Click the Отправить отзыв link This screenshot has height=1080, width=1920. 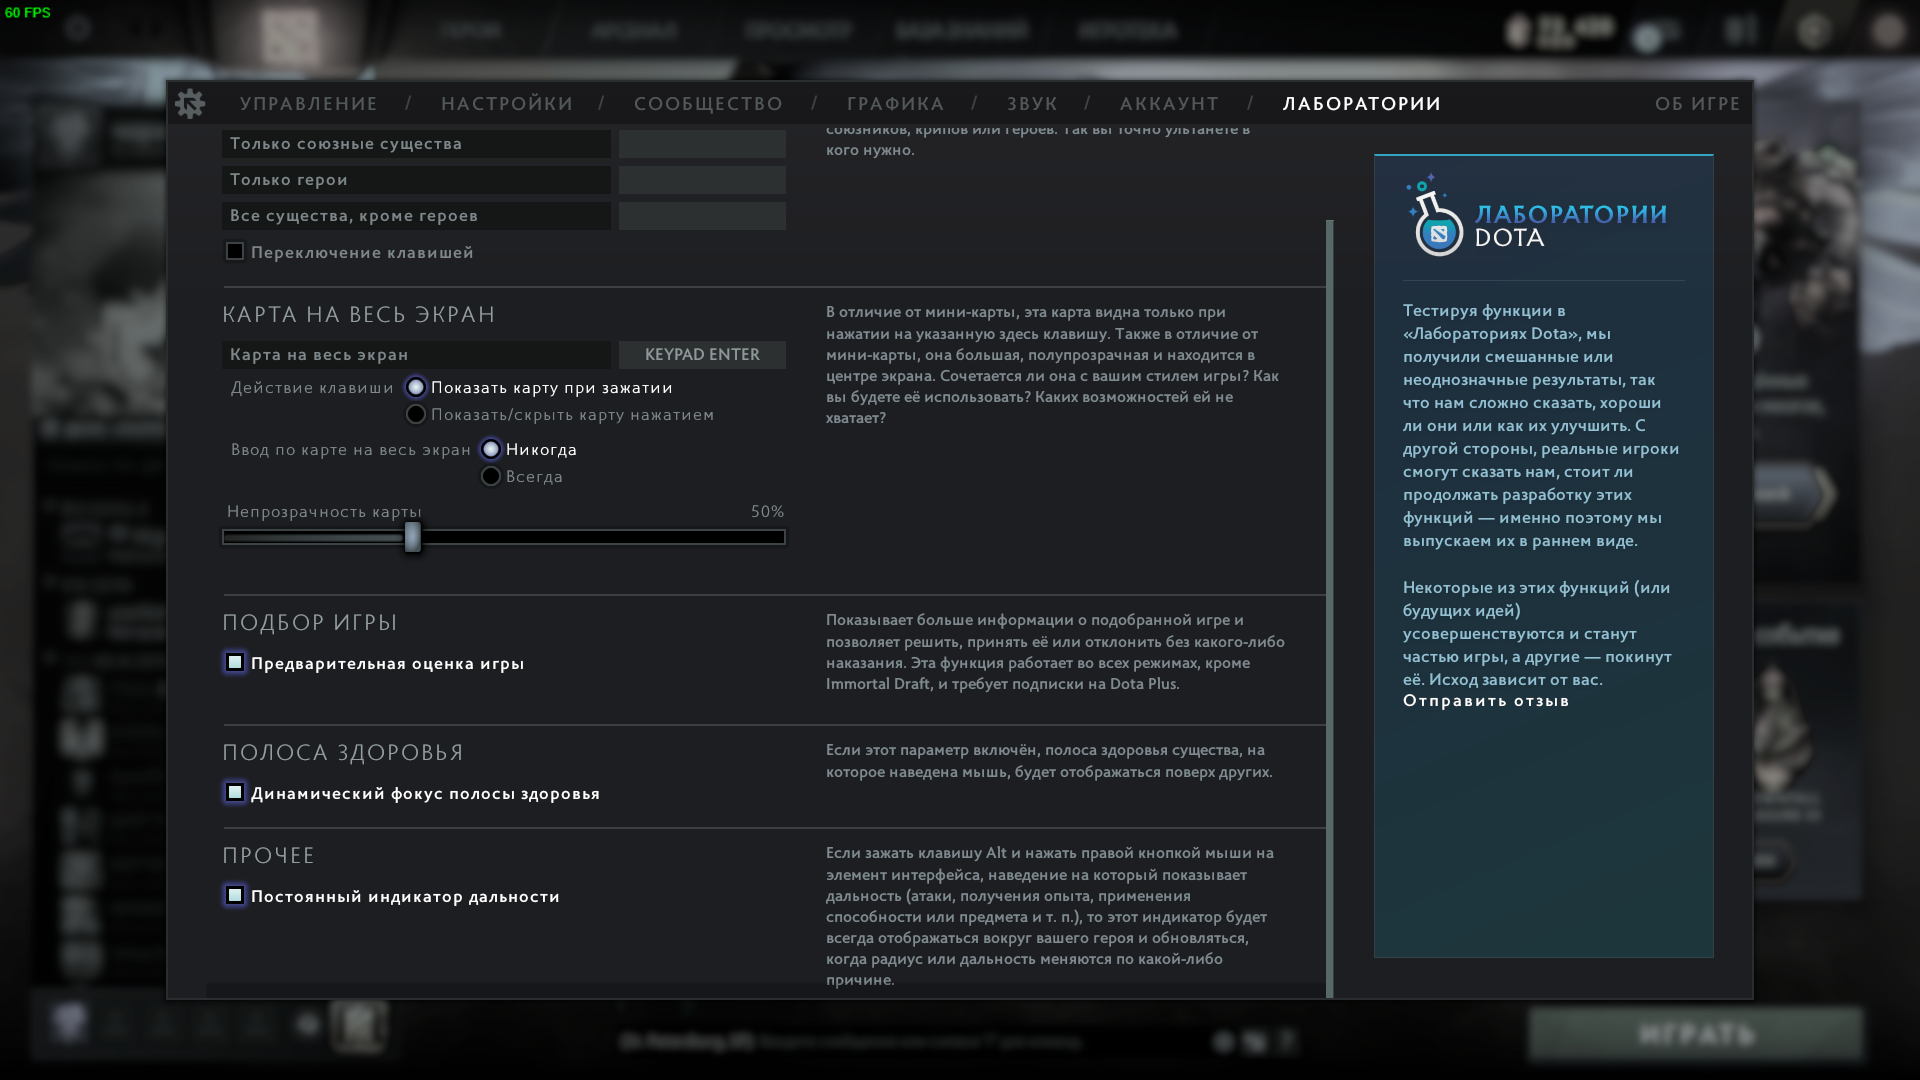coord(1485,701)
